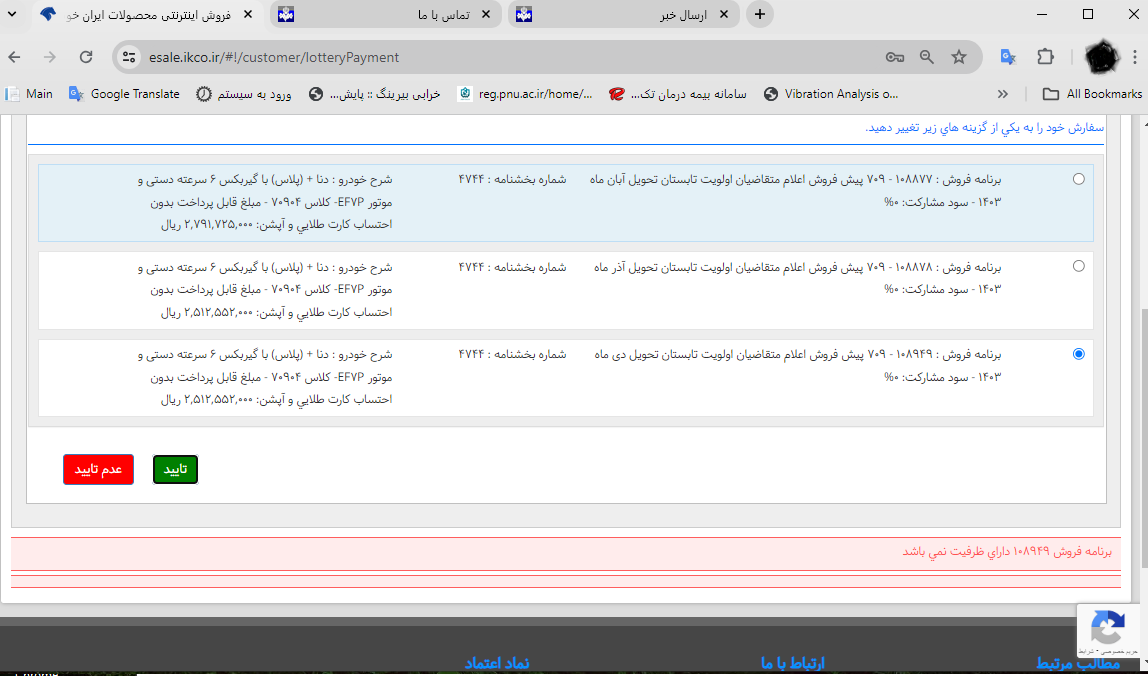1148x676 pixels.
Task: Open the ارتباط با ما footer heading
Action: coord(793,664)
